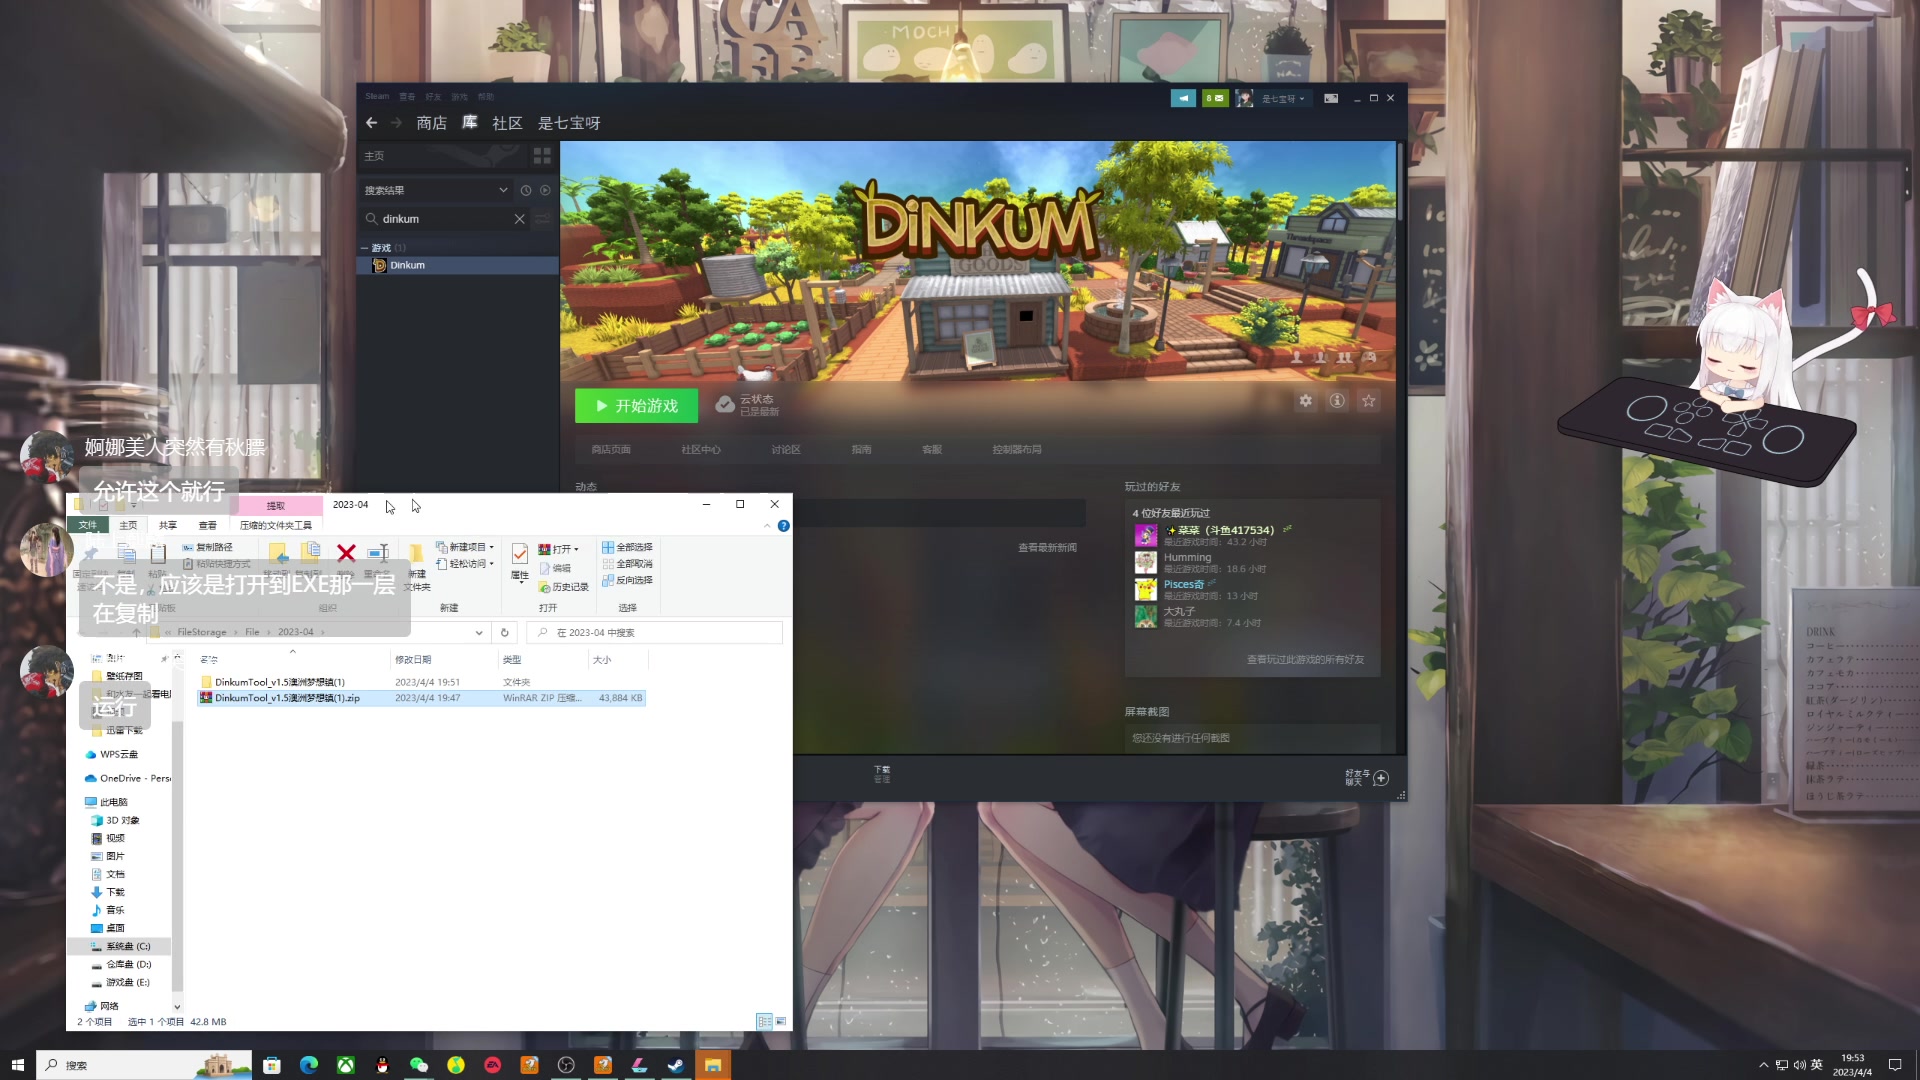This screenshot has height=1080, width=1920.
Task: Click the red delete X in ribbon
Action: coord(346,553)
